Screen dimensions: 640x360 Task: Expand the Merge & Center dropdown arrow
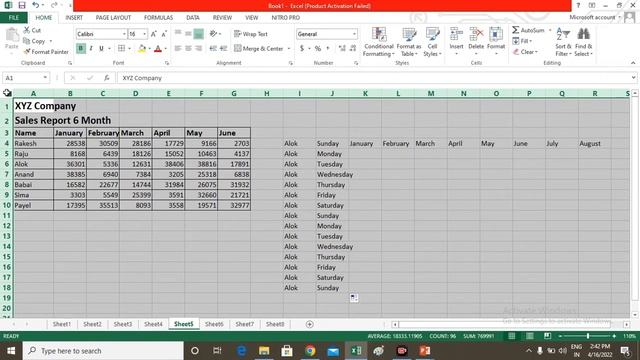coord(289,49)
